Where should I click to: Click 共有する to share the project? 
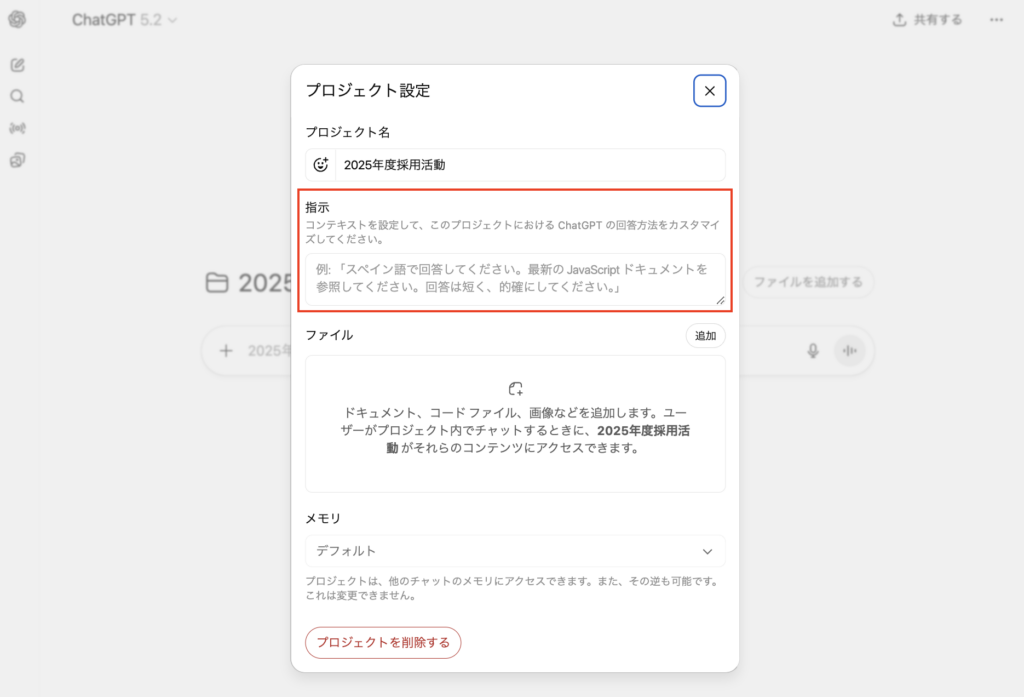coord(927,20)
